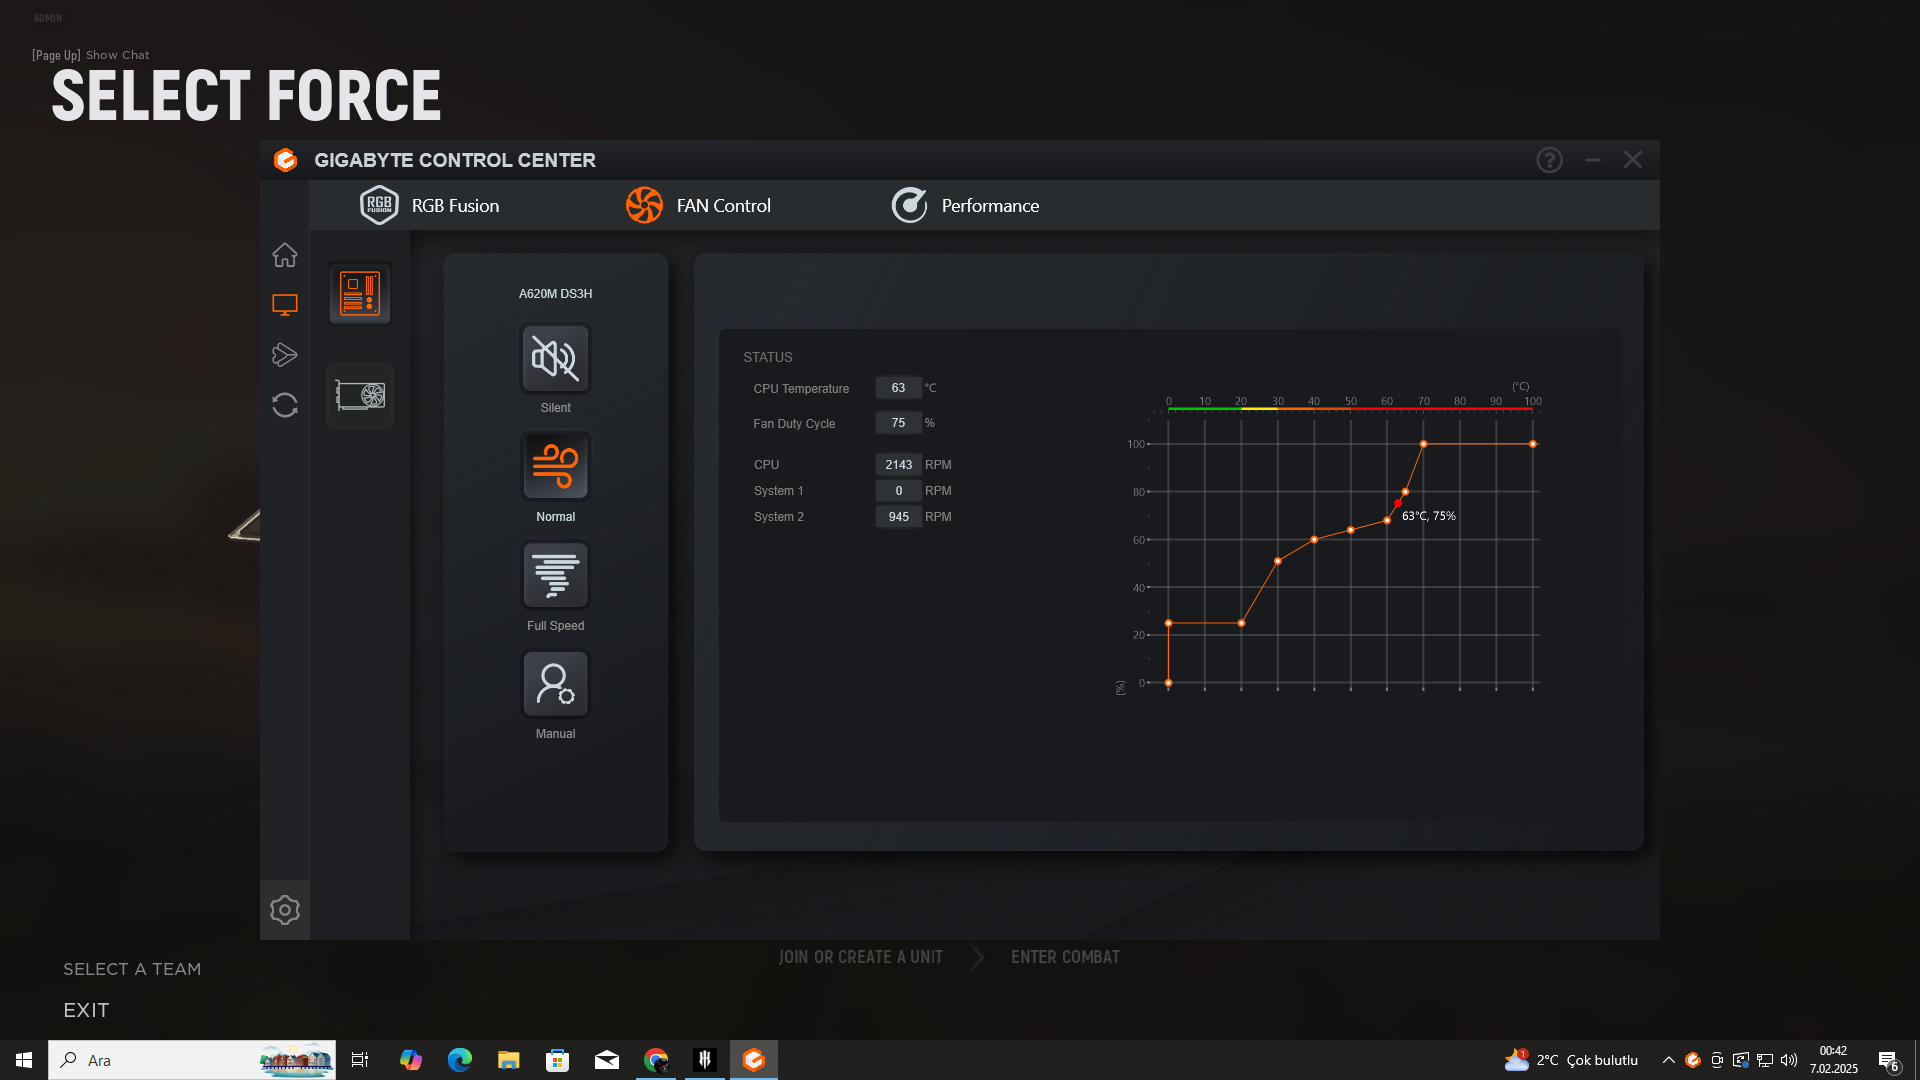Click the CPU Temperature value field
The width and height of the screenshot is (1920, 1080).
[x=898, y=388]
